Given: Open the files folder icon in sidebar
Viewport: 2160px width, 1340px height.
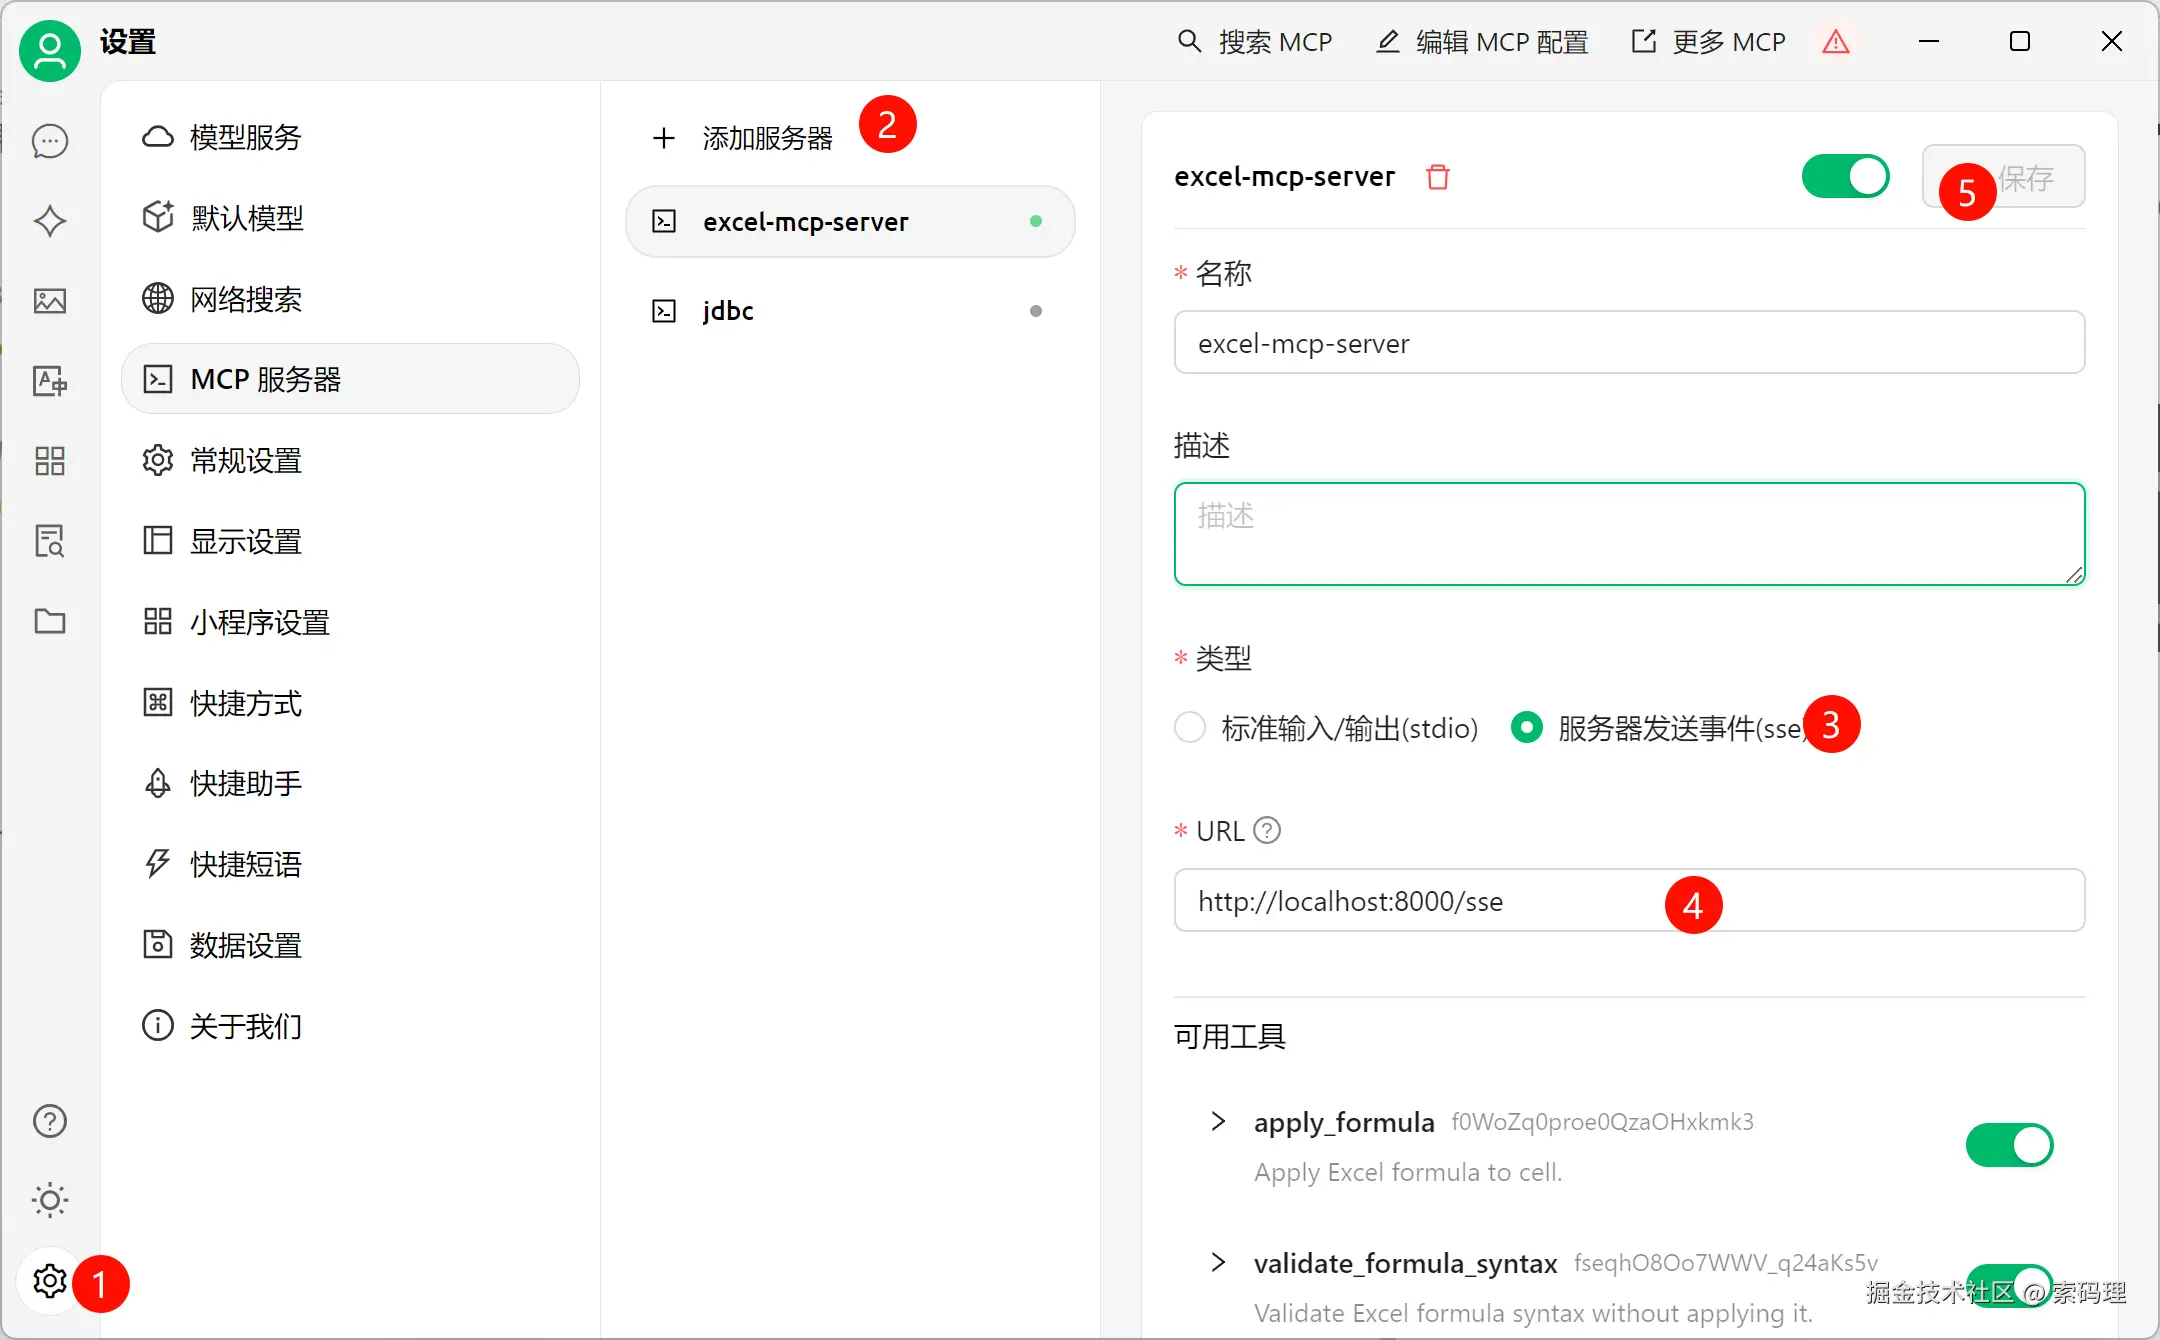Looking at the screenshot, I should tap(49, 621).
